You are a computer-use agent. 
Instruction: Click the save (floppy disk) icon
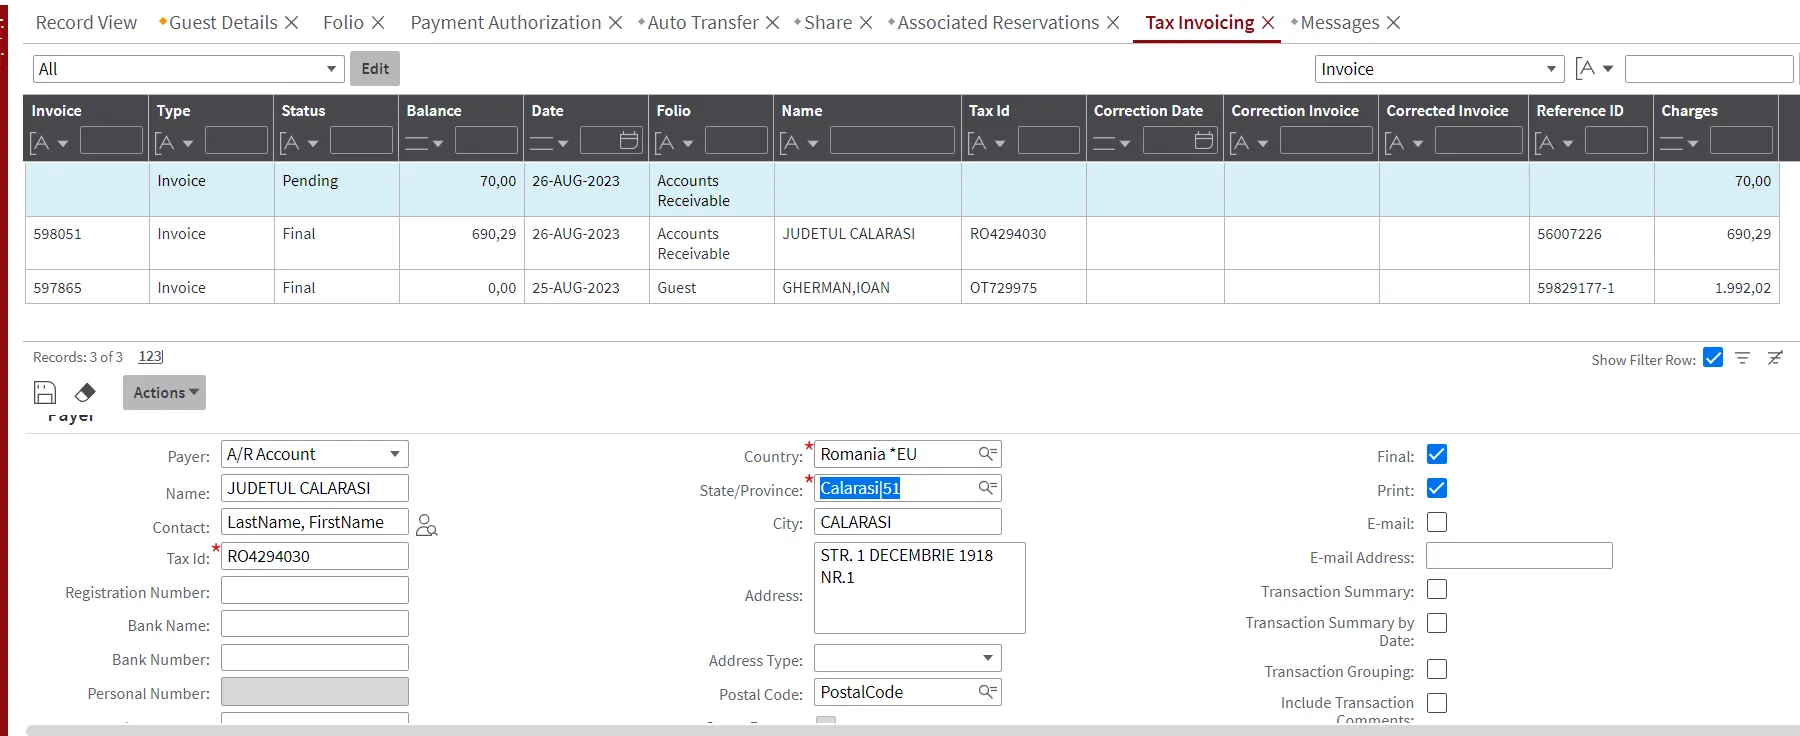coord(45,392)
